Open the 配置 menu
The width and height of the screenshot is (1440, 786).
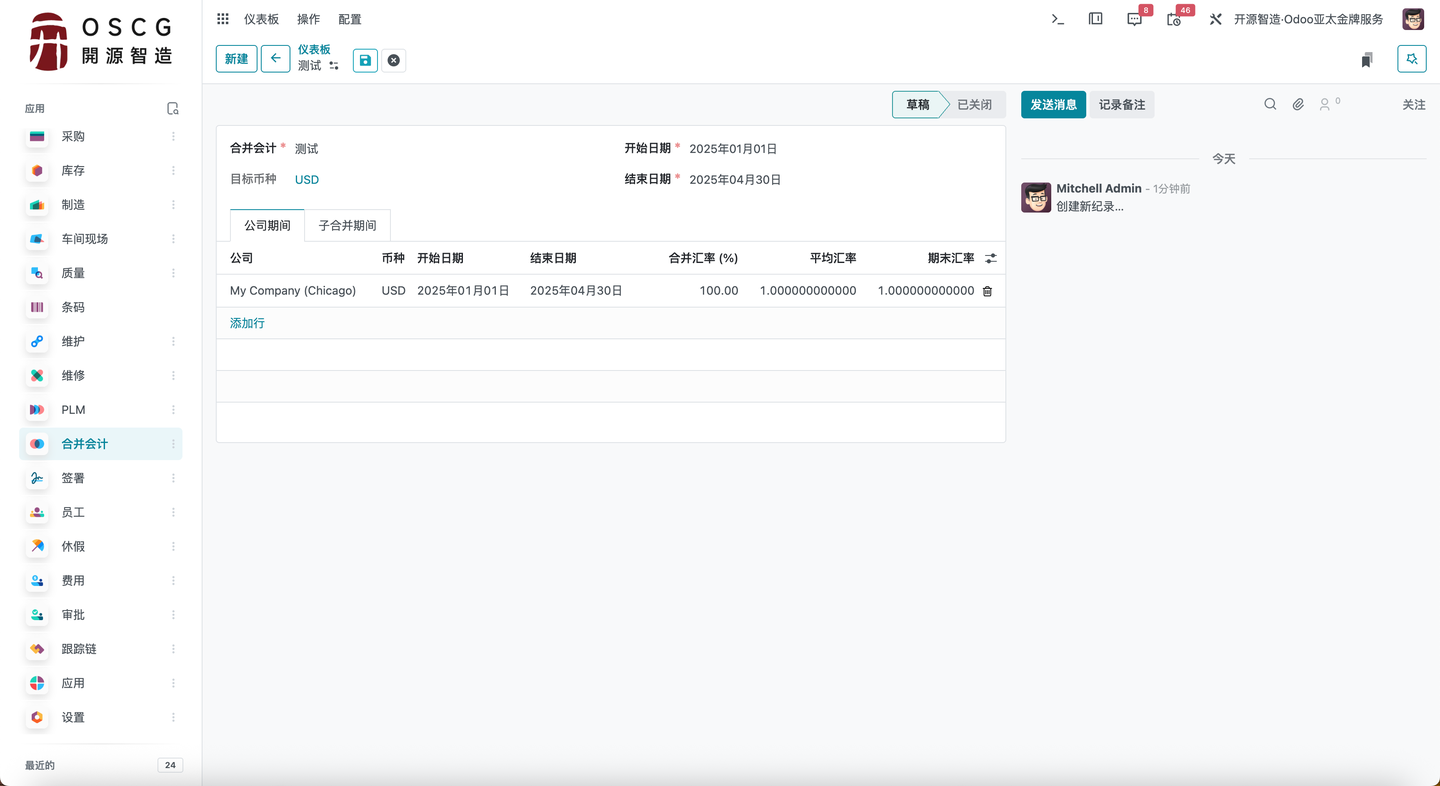[x=349, y=18]
